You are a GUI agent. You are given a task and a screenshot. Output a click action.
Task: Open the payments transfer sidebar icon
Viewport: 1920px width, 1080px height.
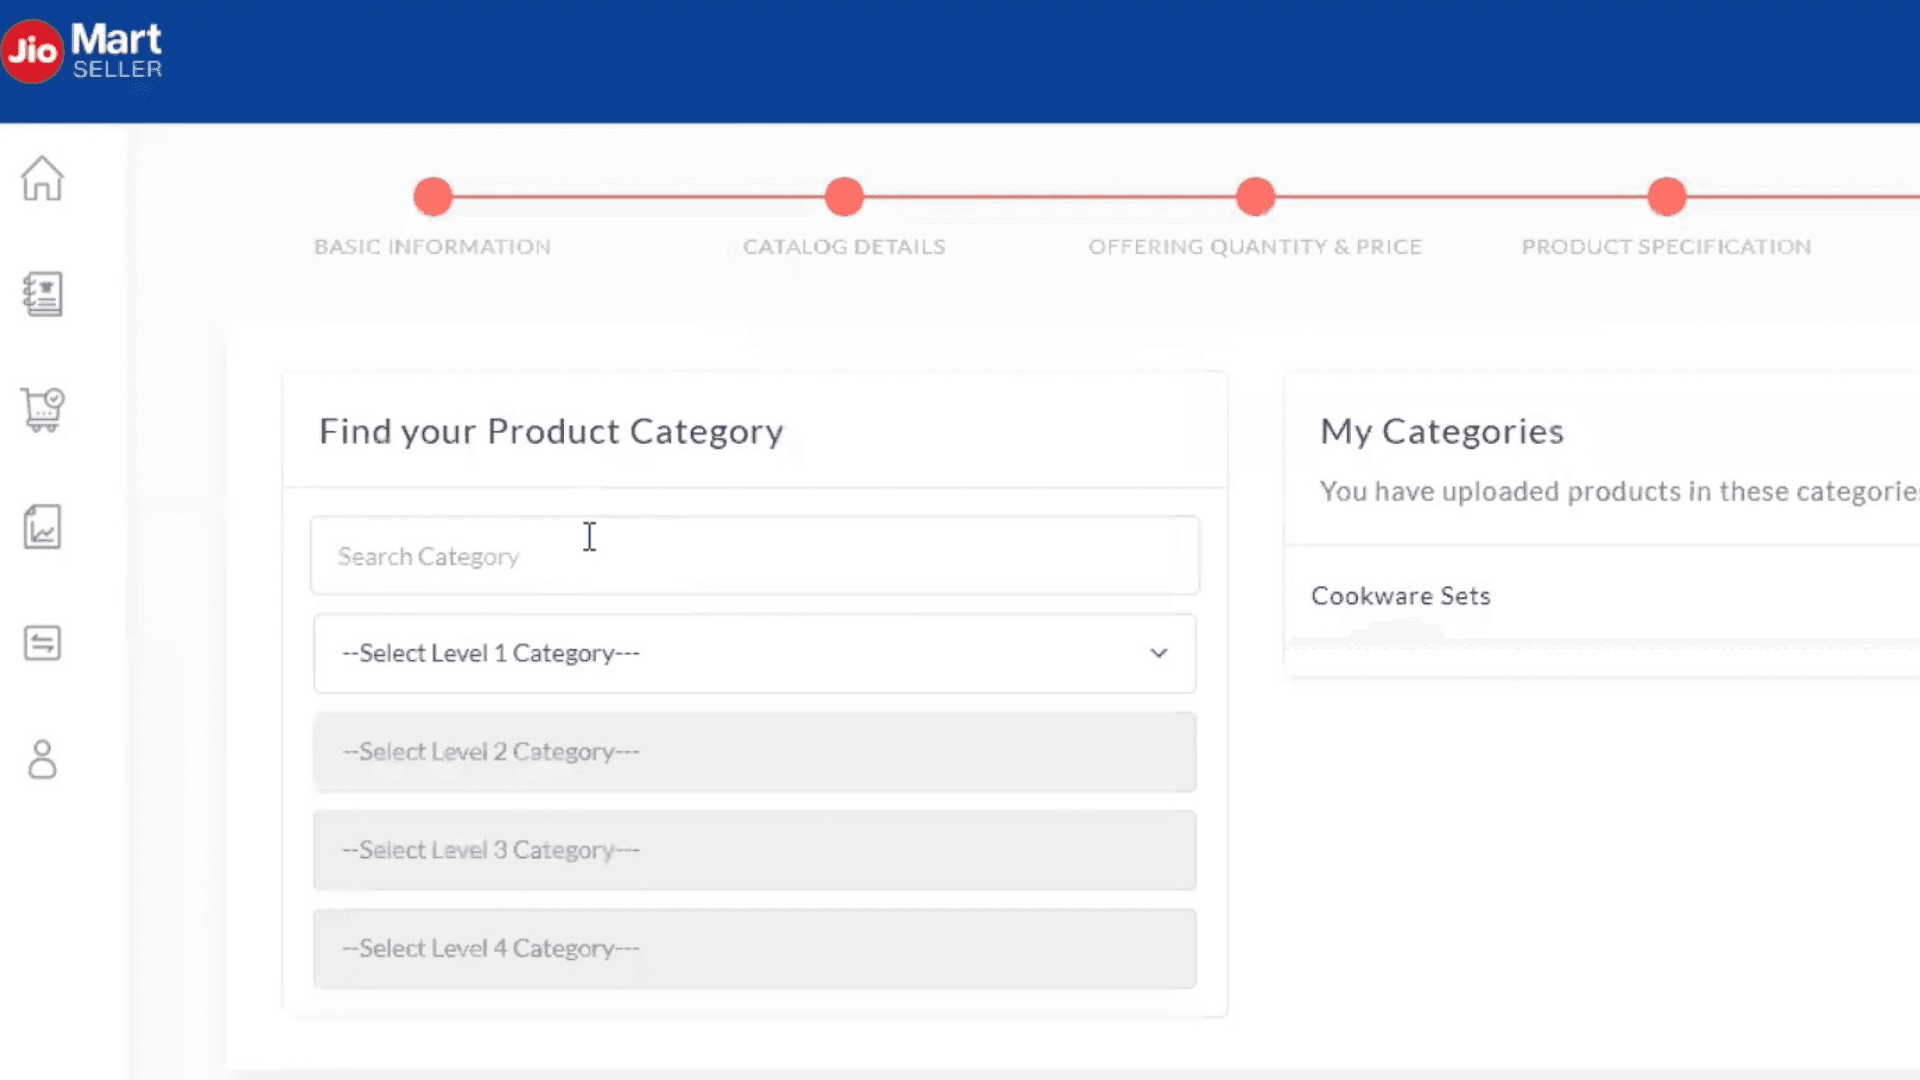(42, 643)
